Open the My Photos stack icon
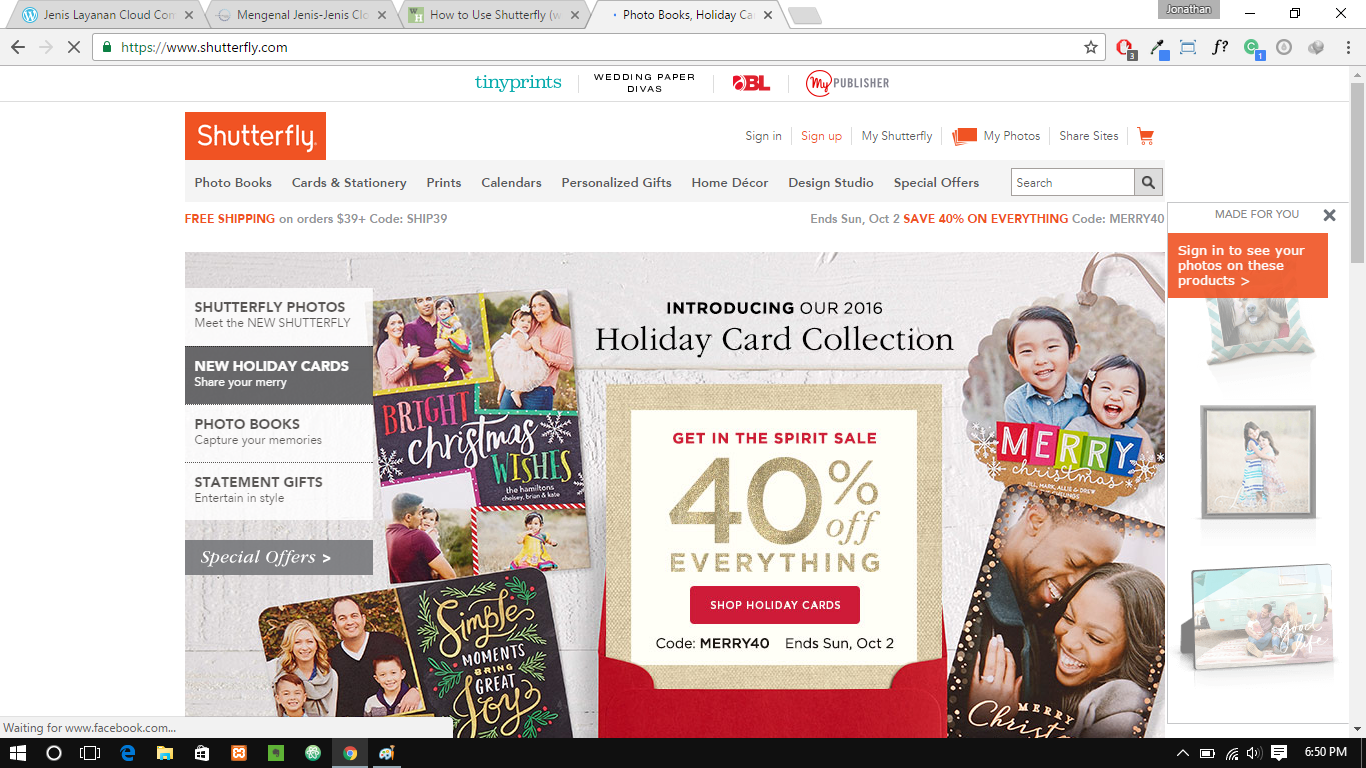 964,136
